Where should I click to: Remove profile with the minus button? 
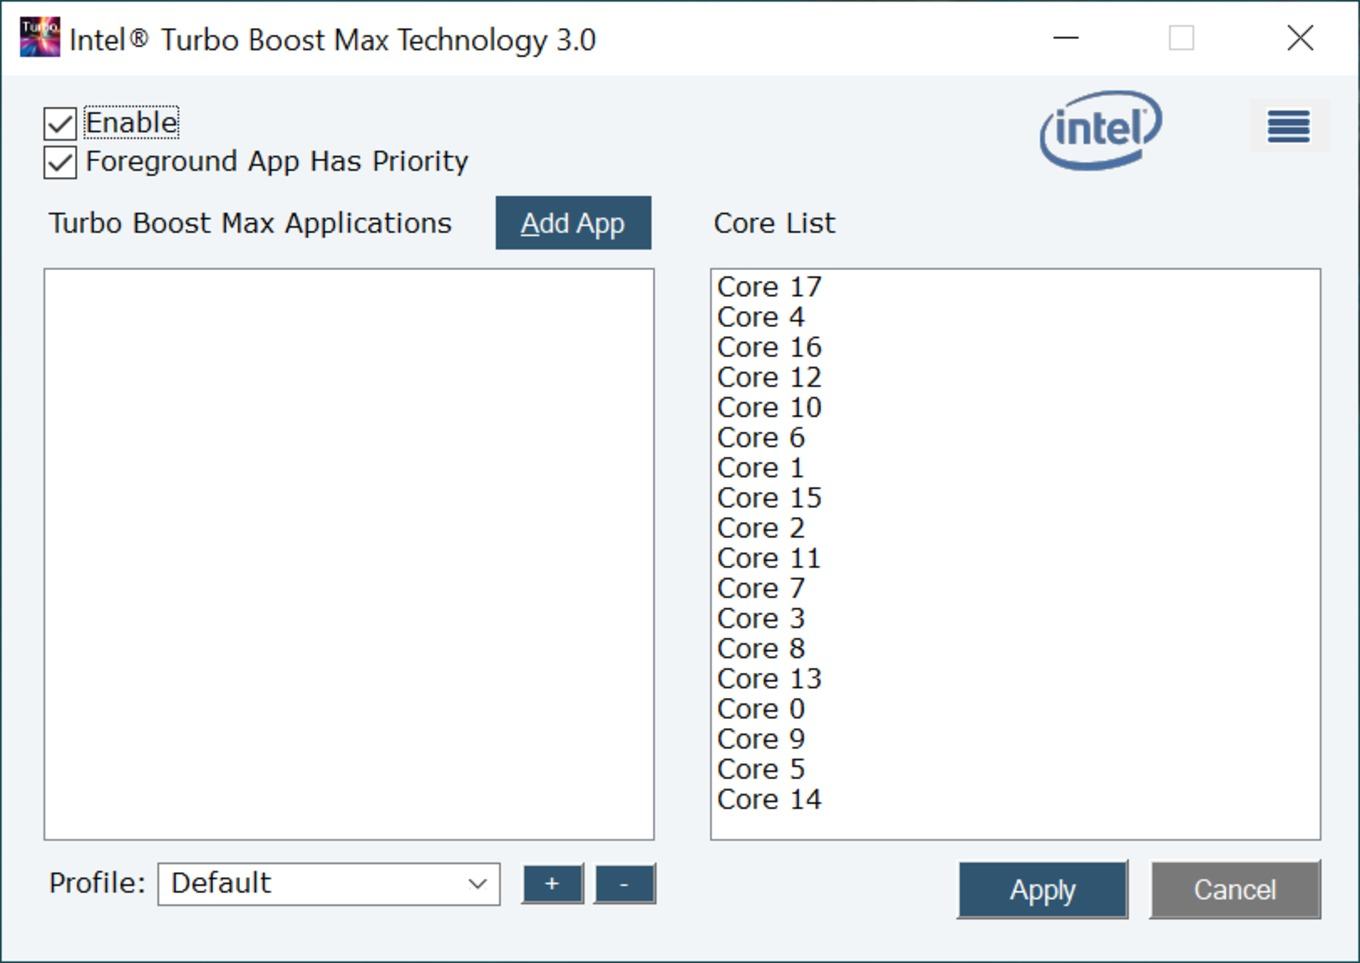(x=625, y=884)
